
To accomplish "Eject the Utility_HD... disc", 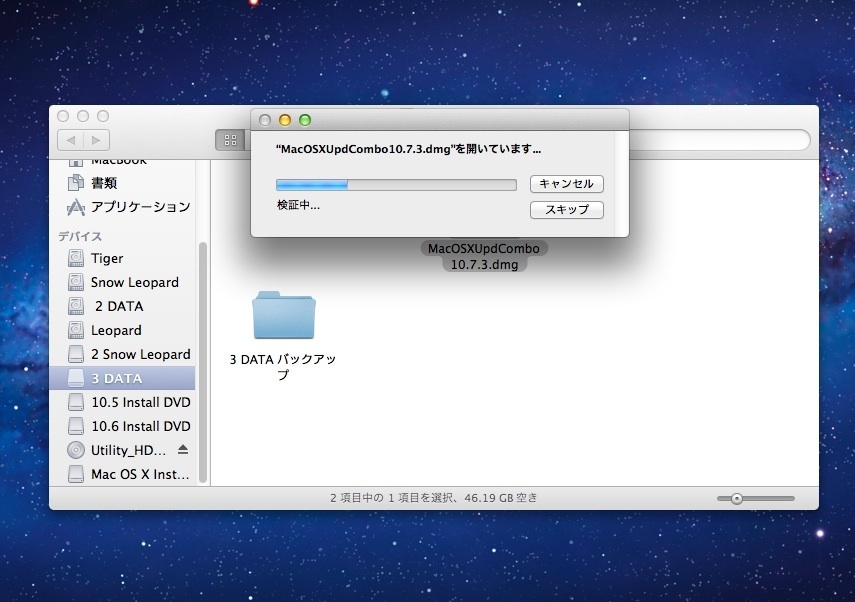I will point(183,449).
